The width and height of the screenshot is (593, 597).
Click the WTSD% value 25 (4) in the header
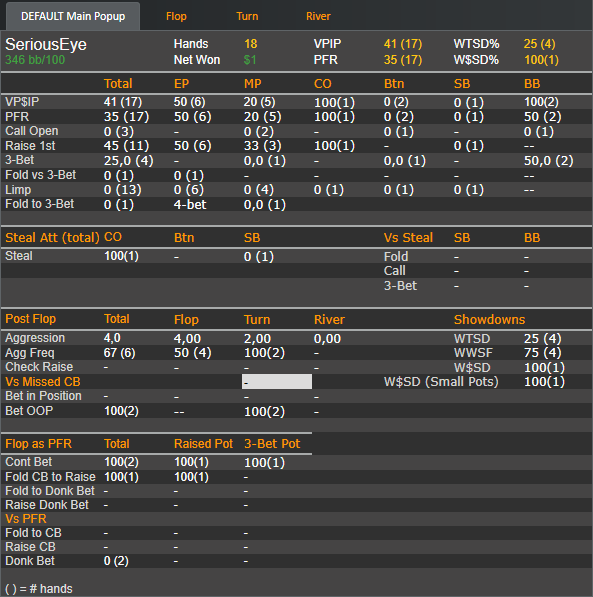point(539,44)
